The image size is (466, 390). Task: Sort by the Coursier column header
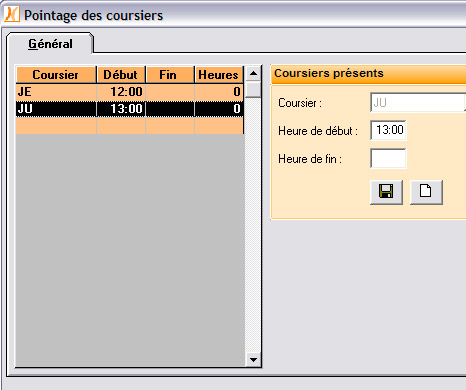click(56, 75)
